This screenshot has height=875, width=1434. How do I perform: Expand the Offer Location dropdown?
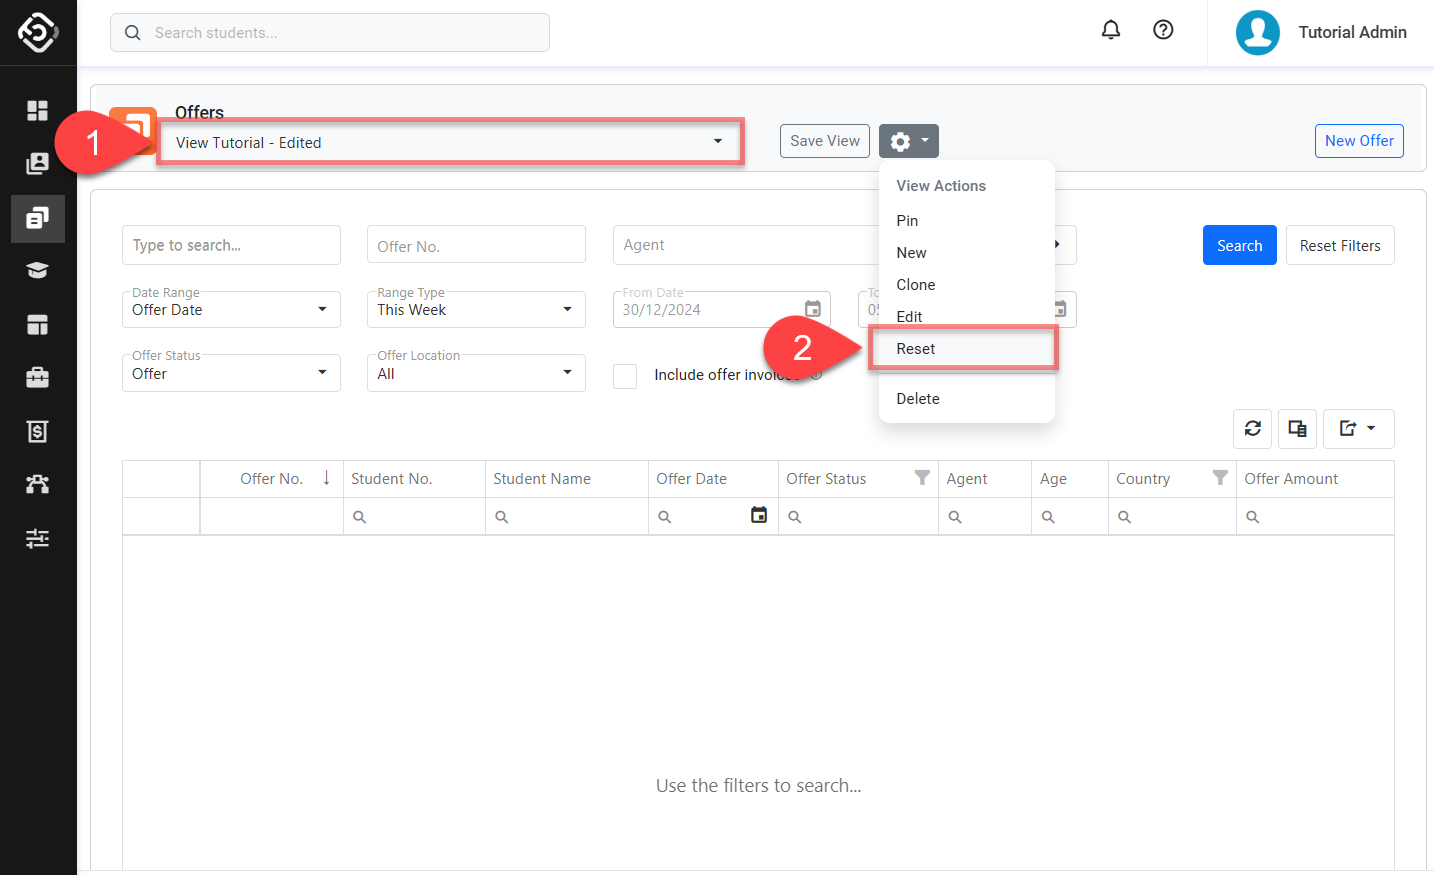(x=475, y=373)
